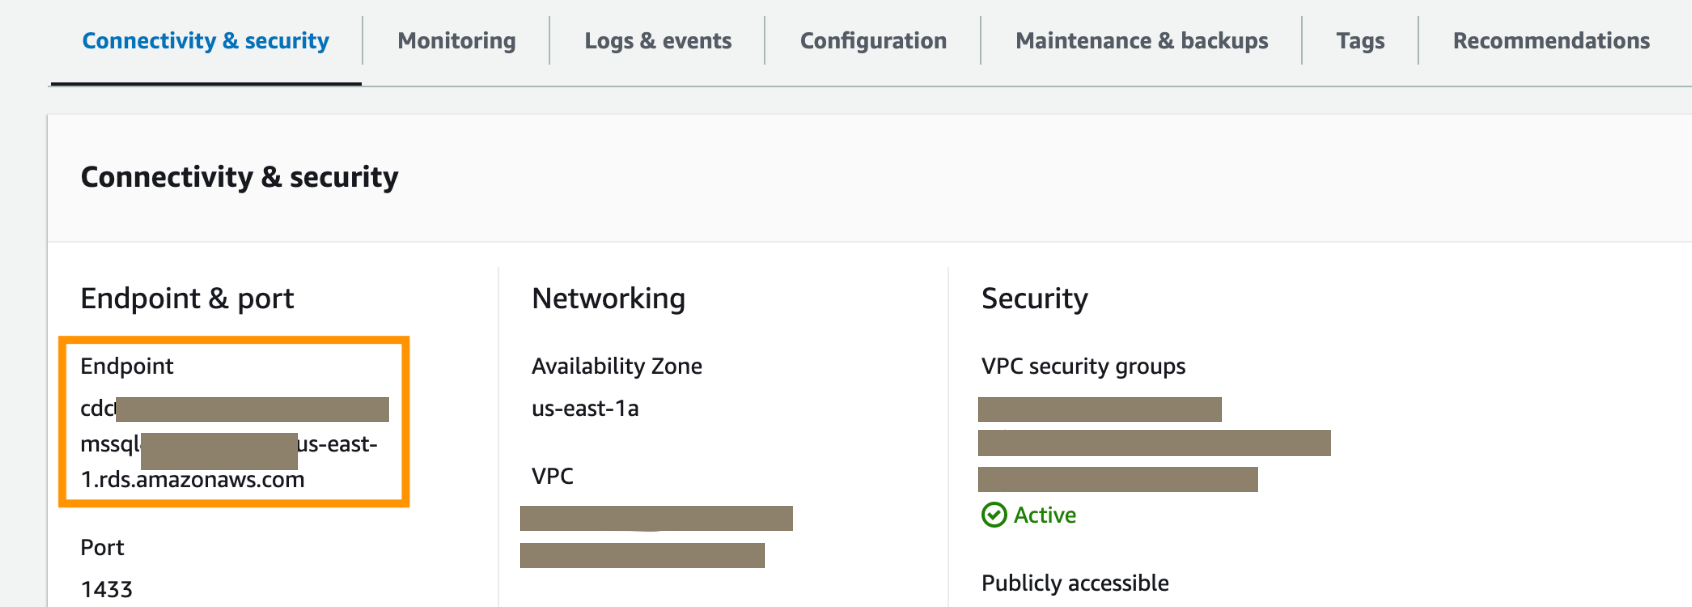Image resolution: width=1692 pixels, height=607 pixels.
Task: Select the us-east-1a availability zone value
Action: point(585,408)
